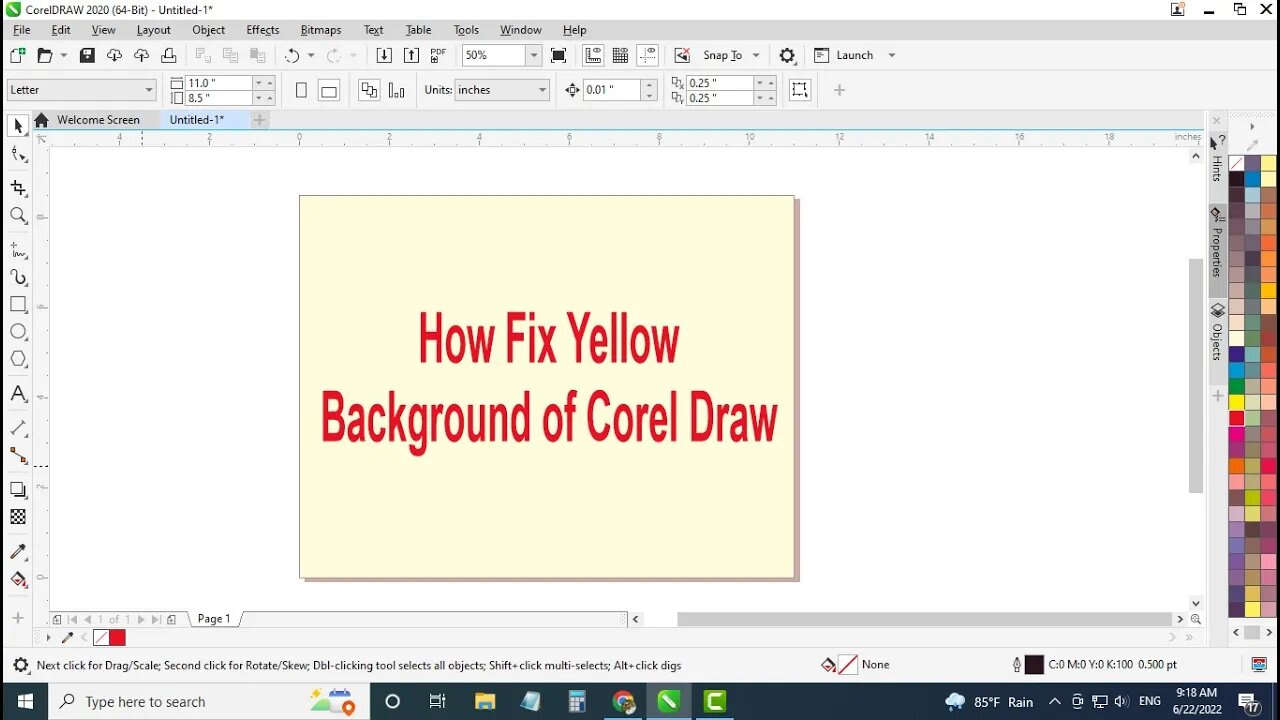Select the Pick tool in toolbox
The width and height of the screenshot is (1280, 720).
point(18,126)
